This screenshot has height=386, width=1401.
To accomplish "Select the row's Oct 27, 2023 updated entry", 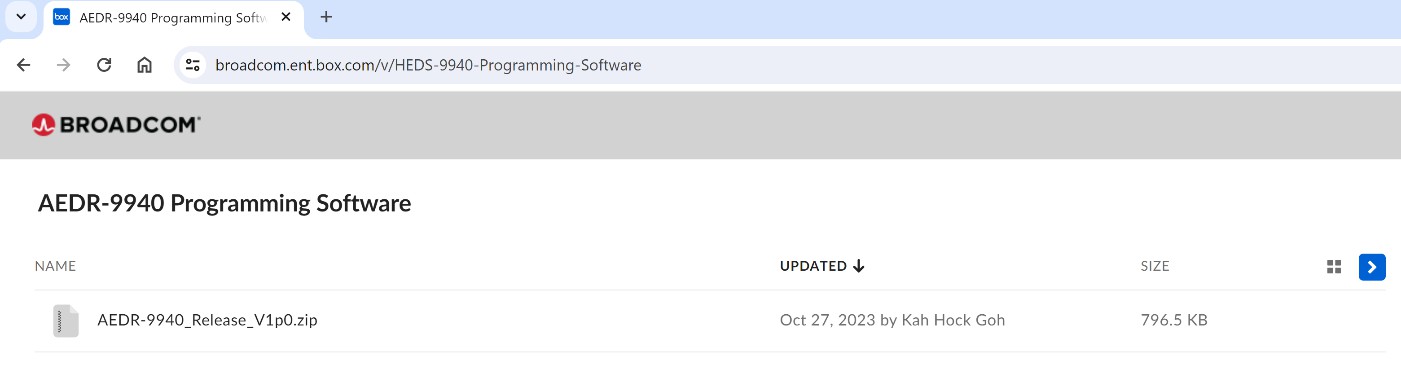I will click(892, 320).
